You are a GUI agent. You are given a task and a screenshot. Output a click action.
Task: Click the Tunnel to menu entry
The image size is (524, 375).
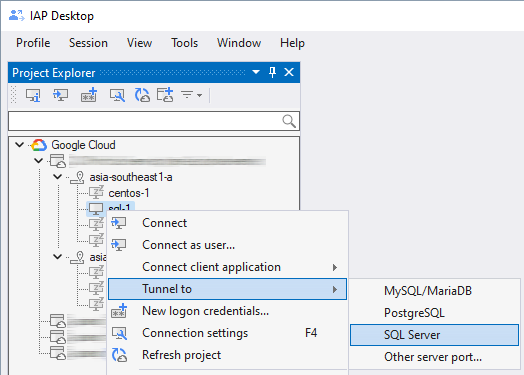click(x=227, y=289)
